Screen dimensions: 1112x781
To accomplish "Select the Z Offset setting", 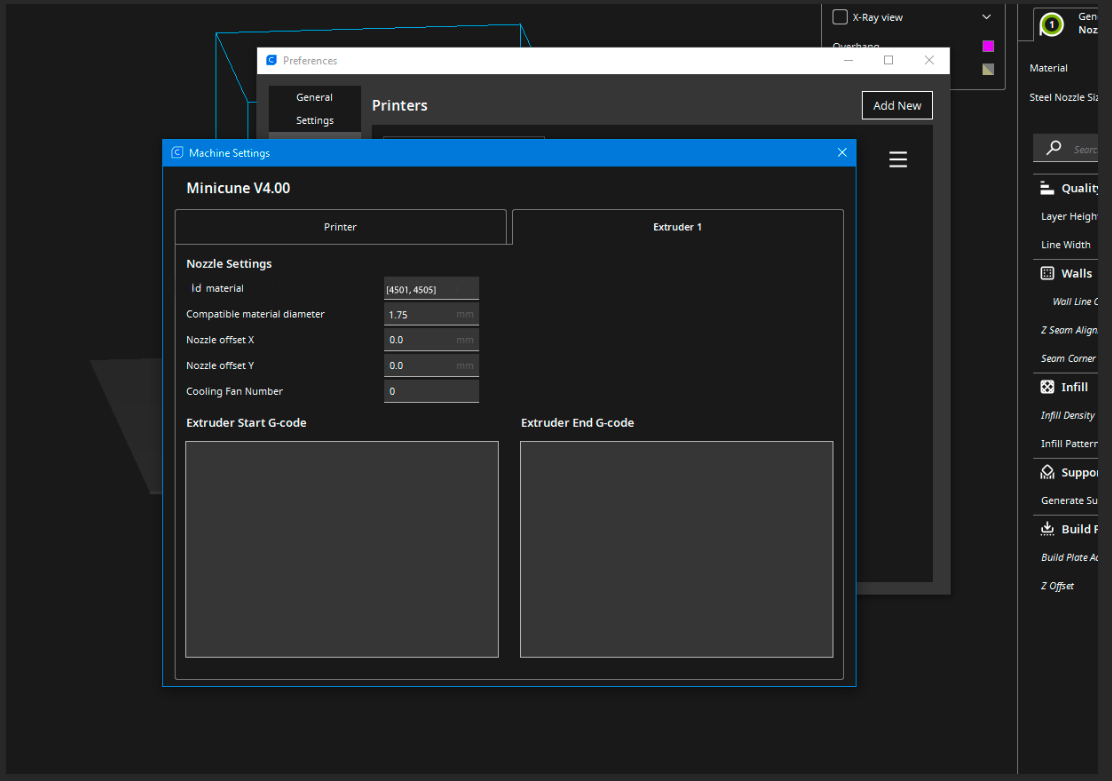I will (x=1057, y=586).
